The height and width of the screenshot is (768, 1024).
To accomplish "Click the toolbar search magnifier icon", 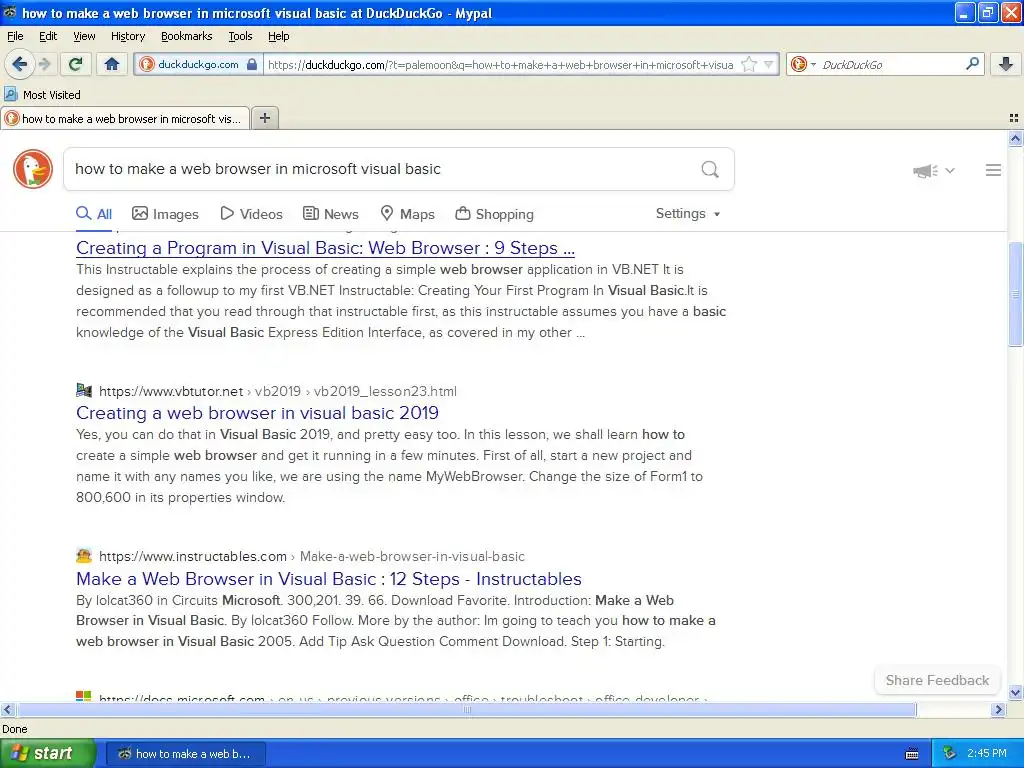I will pyautogui.click(x=972, y=64).
